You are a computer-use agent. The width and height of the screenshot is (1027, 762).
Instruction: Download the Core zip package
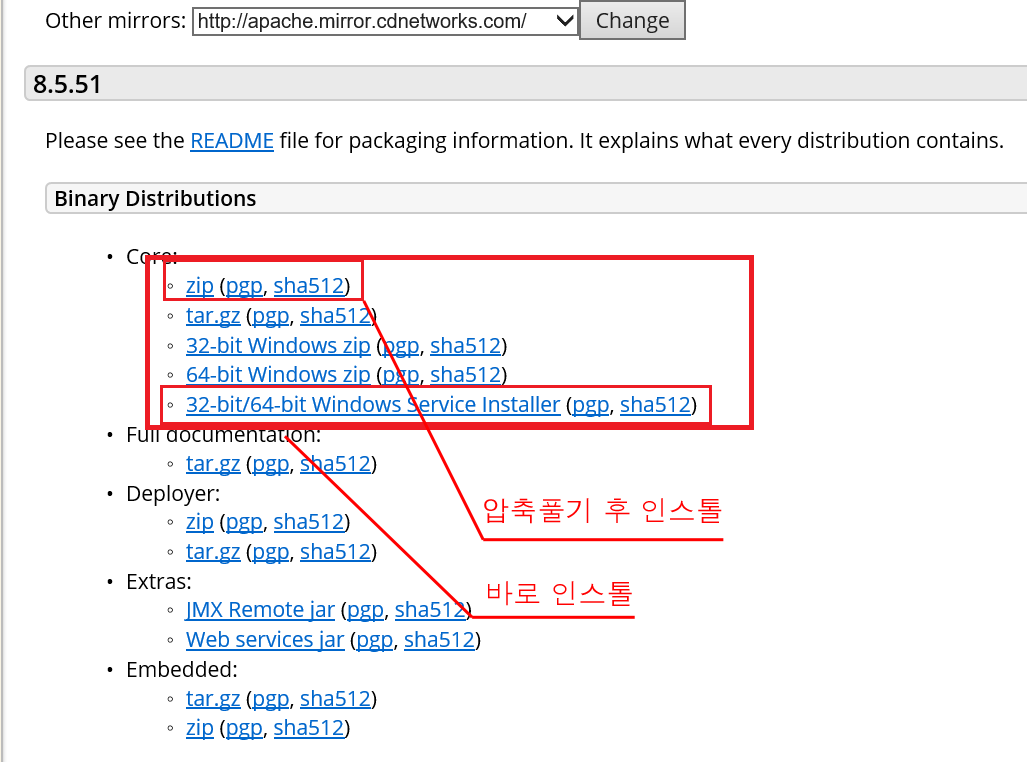[x=200, y=286]
